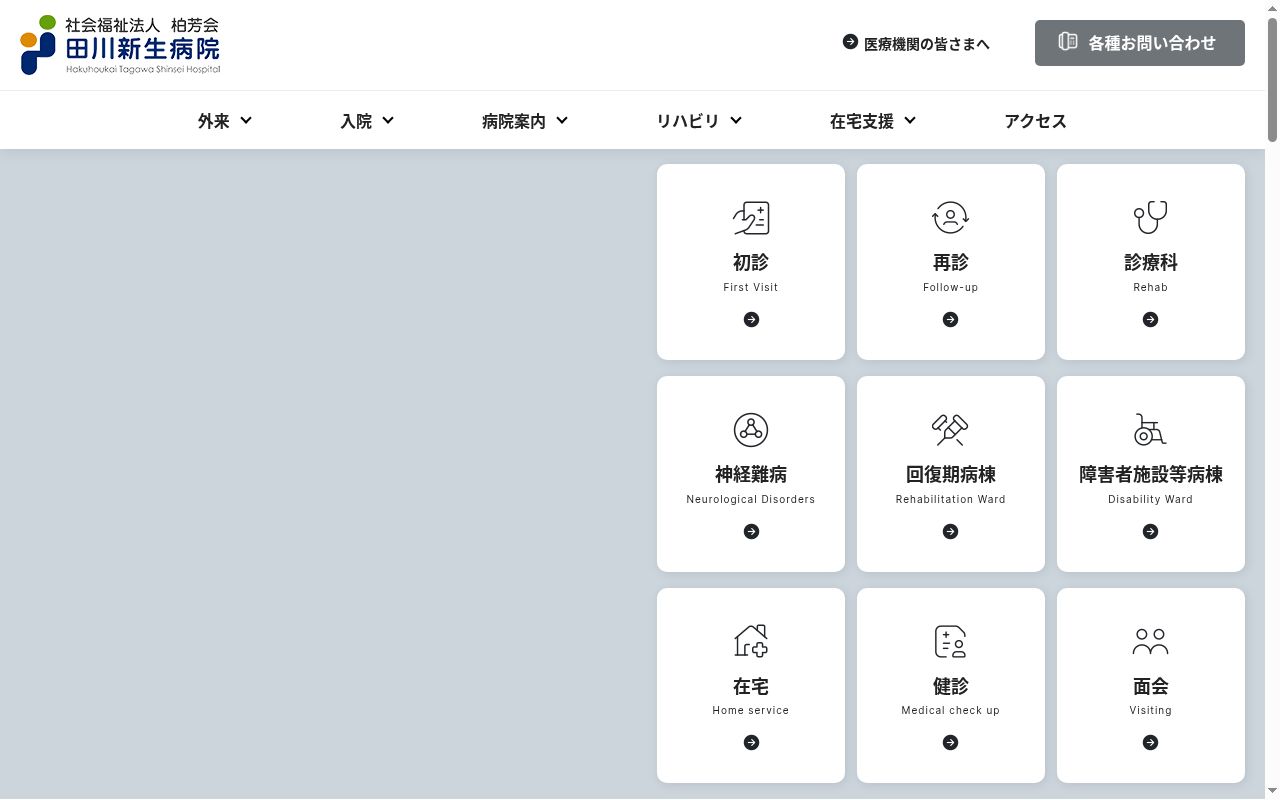Click the "Home service" caption
The height and width of the screenshot is (800, 1280).
[x=751, y=710]
